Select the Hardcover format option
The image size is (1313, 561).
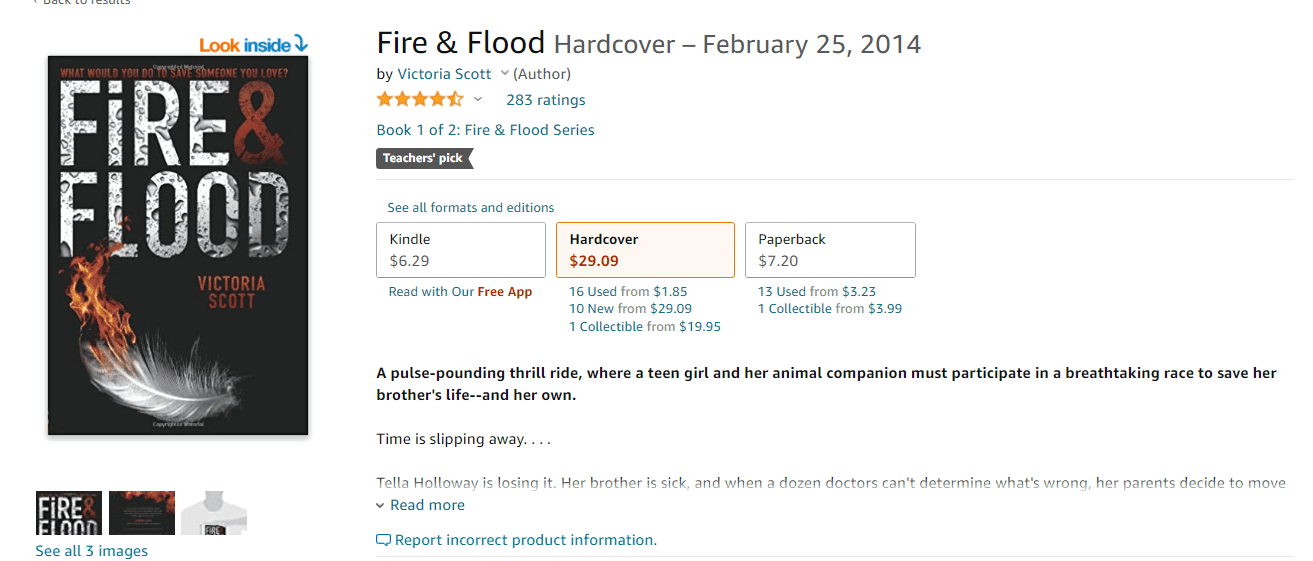click(645, 250)
